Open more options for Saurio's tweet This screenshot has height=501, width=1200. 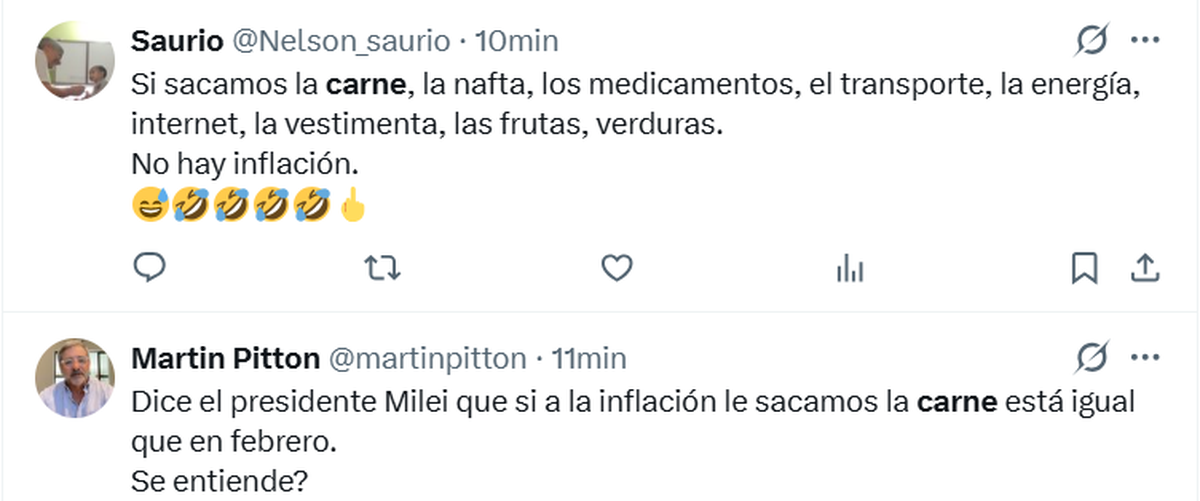1144,41
